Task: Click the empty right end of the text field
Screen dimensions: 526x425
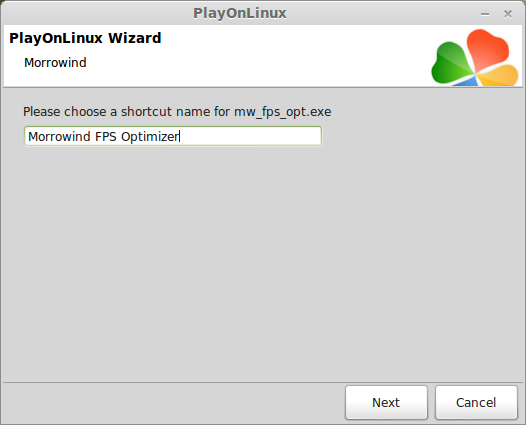Action: [250, 136]
